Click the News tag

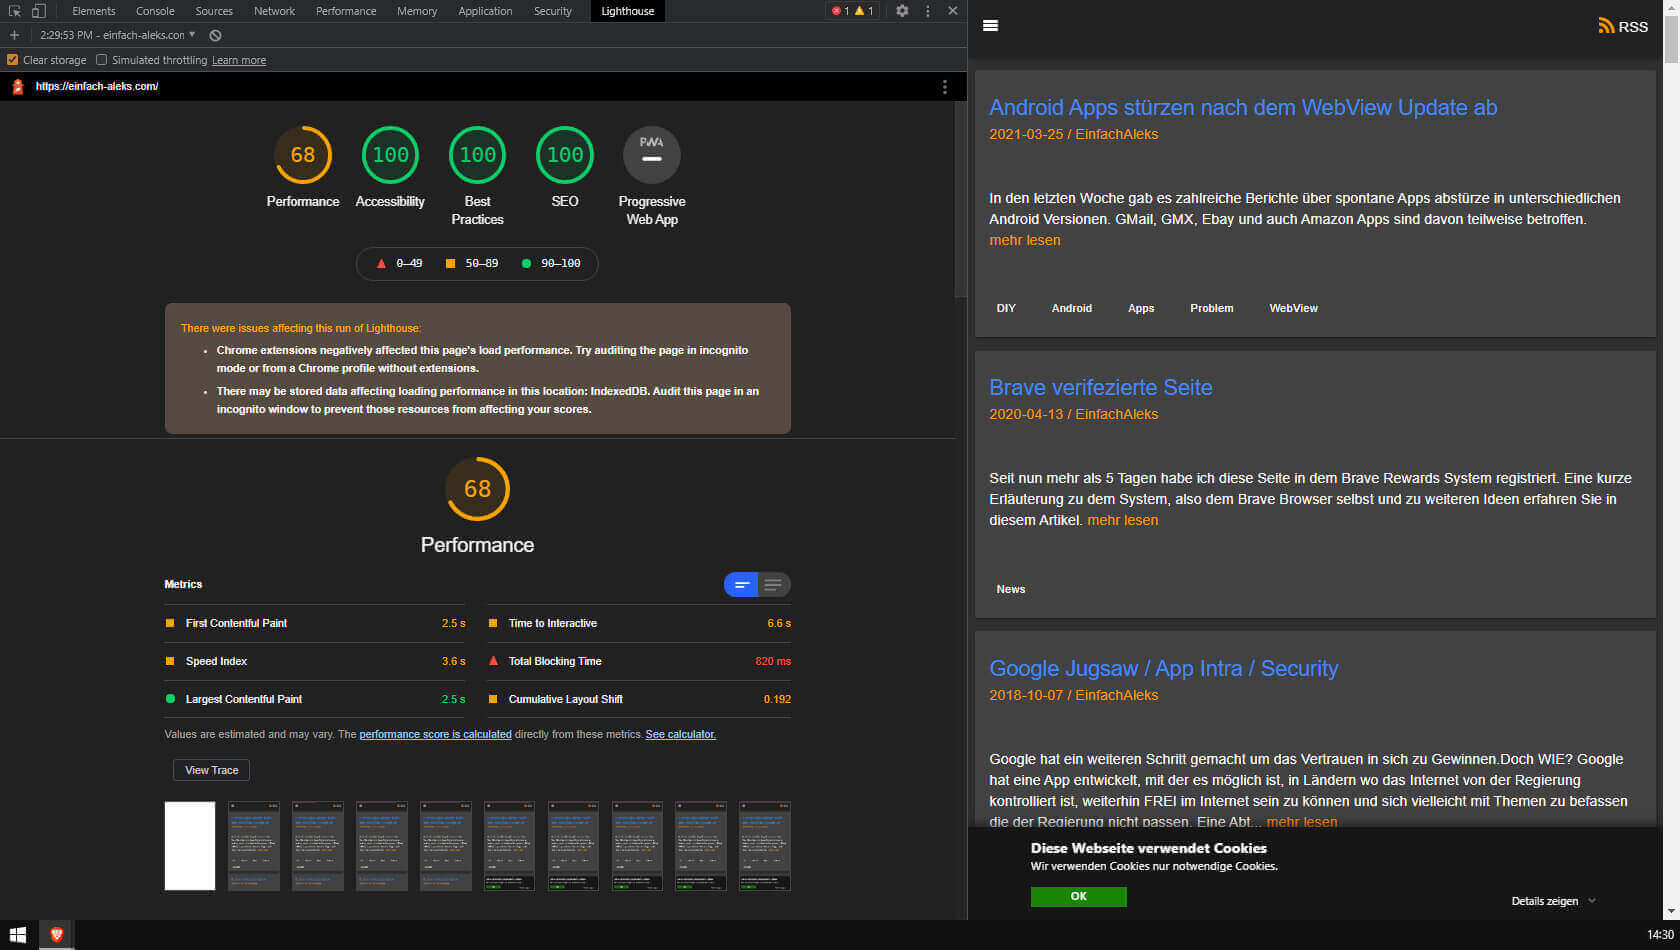coord(1011,589)
